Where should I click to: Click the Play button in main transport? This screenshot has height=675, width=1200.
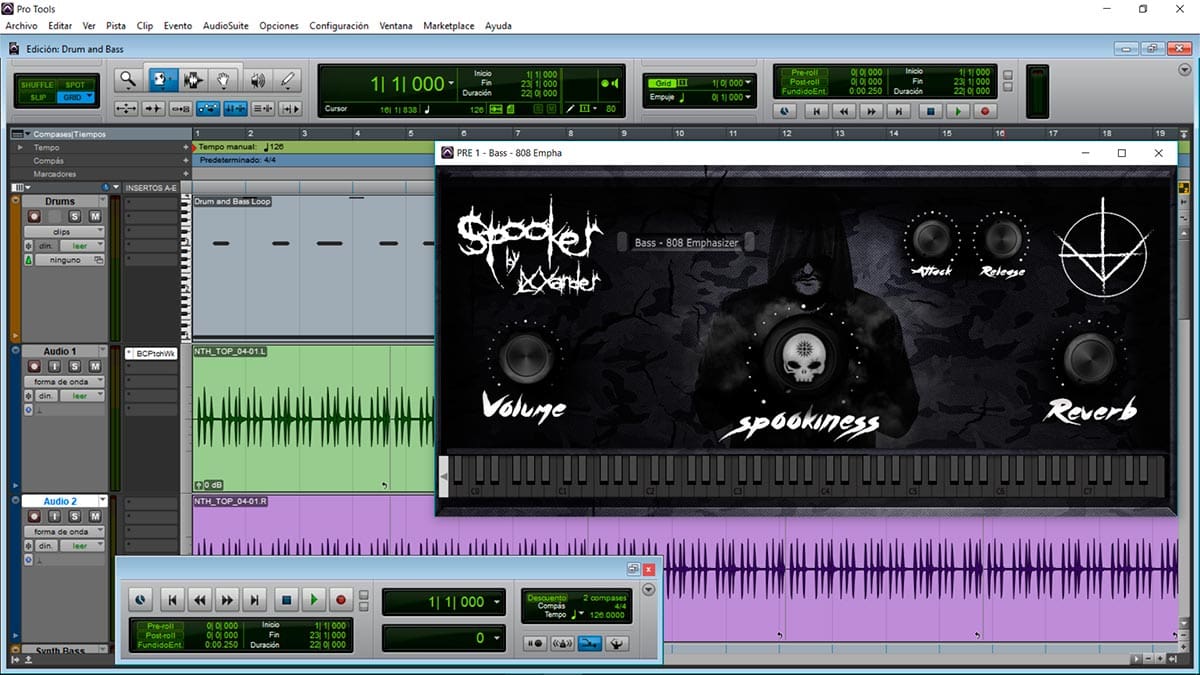pyautogui.click(x=958, y=112)
